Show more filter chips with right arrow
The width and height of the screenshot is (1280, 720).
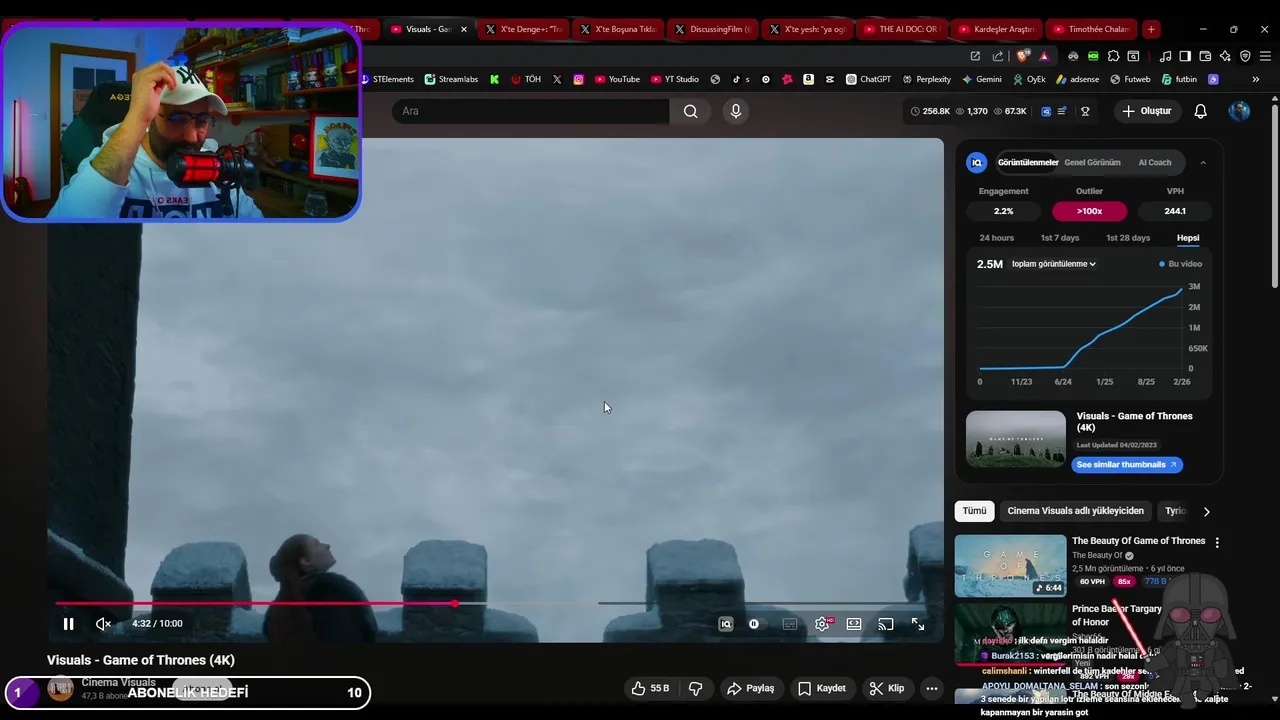(x=1206, y=511)
